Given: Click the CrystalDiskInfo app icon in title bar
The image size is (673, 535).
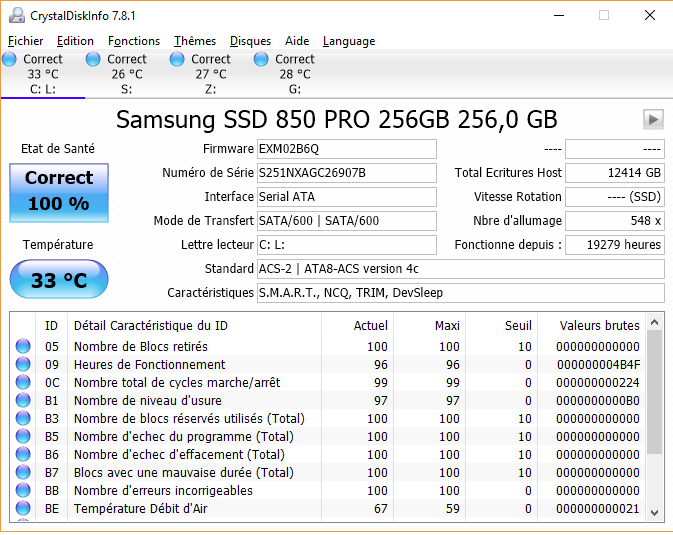Looking at the screenshot, I should [15, 16].
